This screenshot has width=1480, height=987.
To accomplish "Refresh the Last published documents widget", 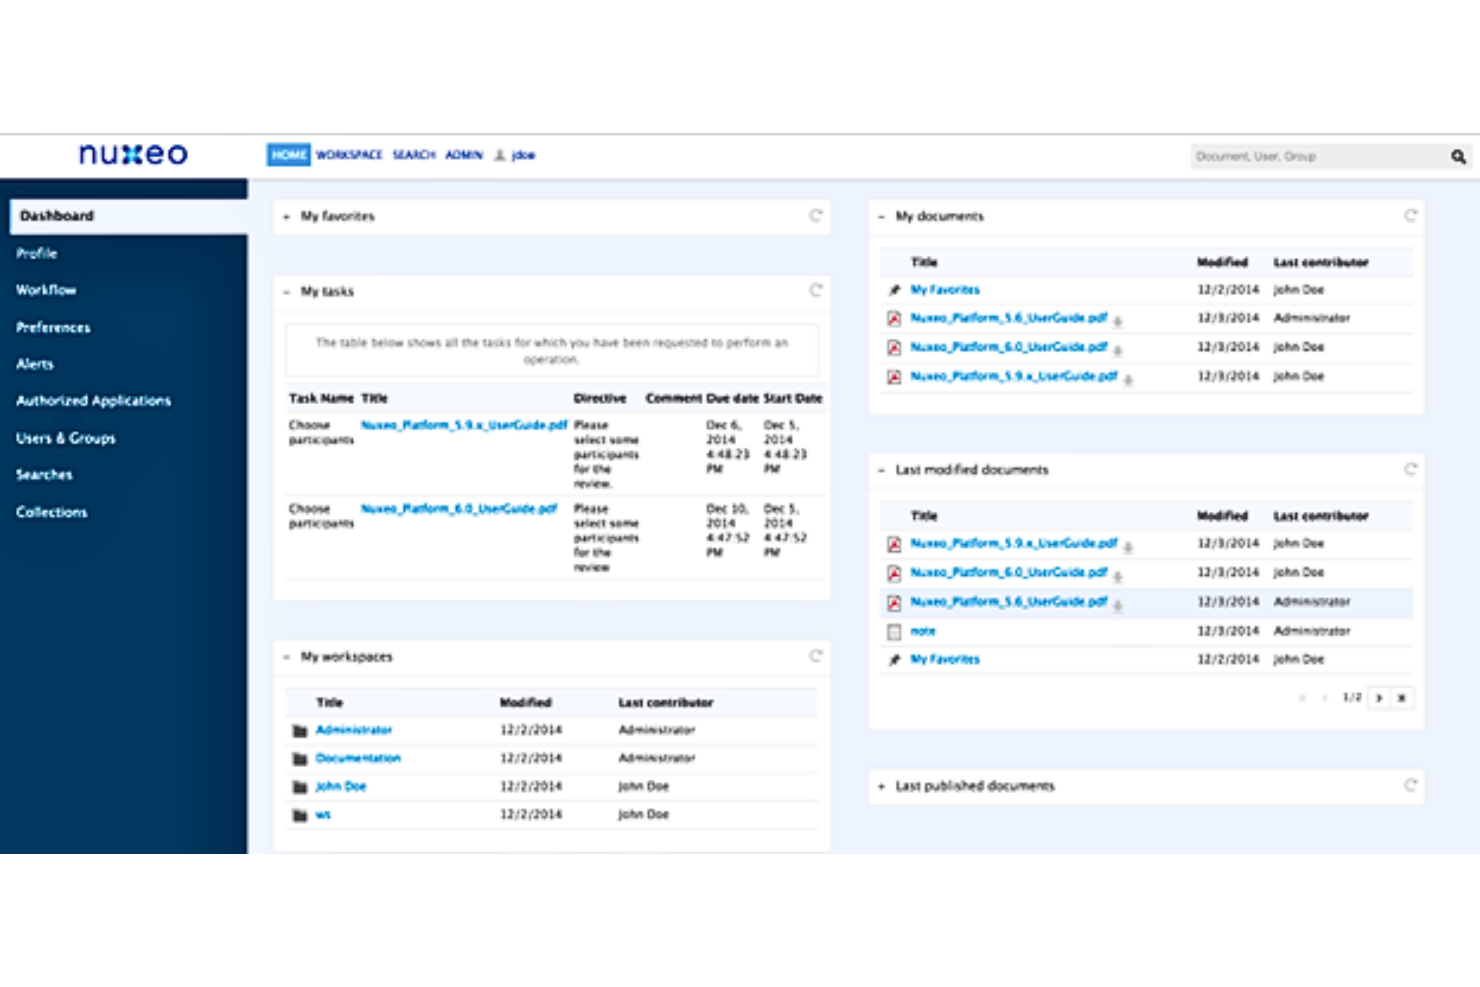I will coord(1410,785).
